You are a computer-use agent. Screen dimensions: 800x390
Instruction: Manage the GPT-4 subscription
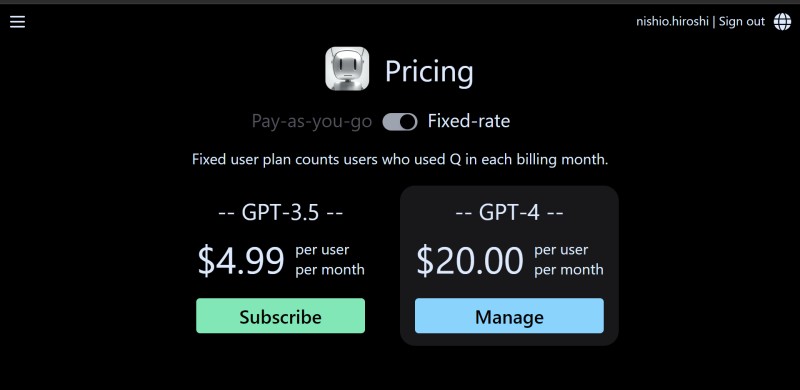point(509,316)
